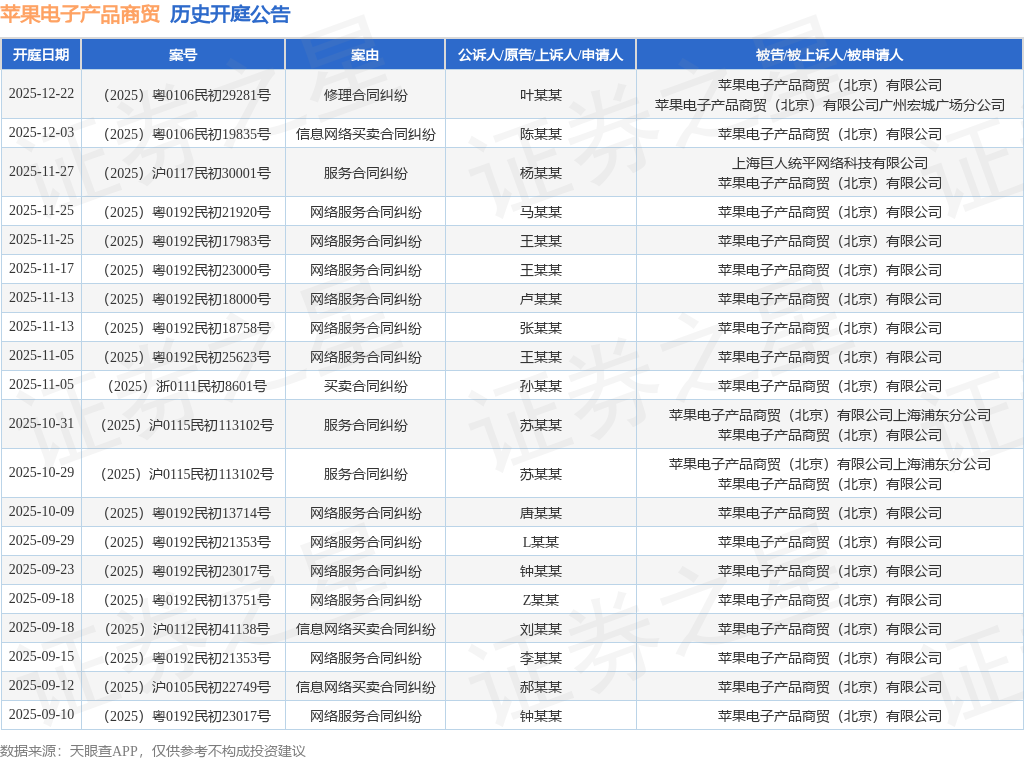Click plaintiff 刘某某
The height and width of the screenshot is (760, 1024).
tap(541, 629)
